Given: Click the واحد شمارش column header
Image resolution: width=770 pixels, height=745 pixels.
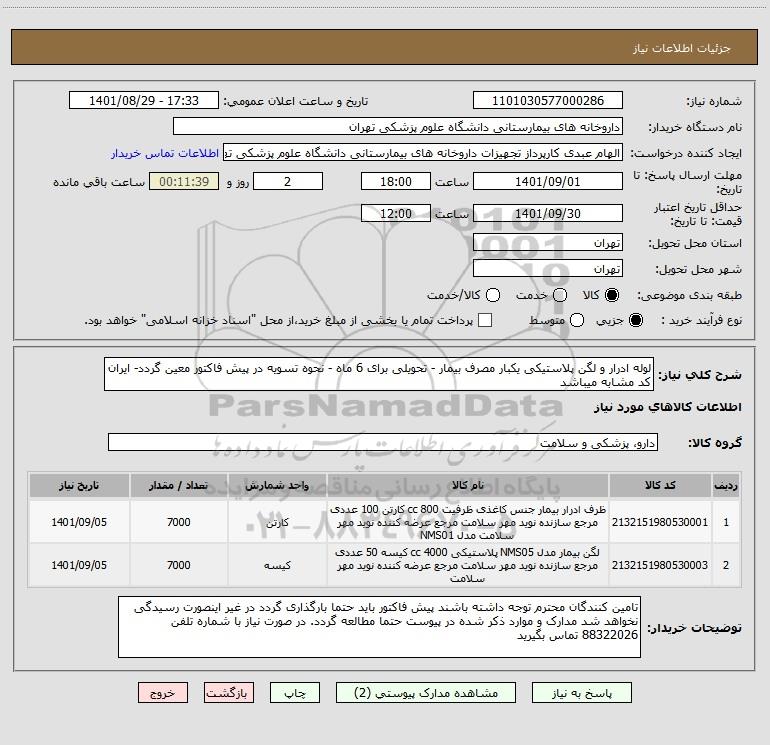Looking at the screenshot, I should pyautogui.click(x=277, y=486).
